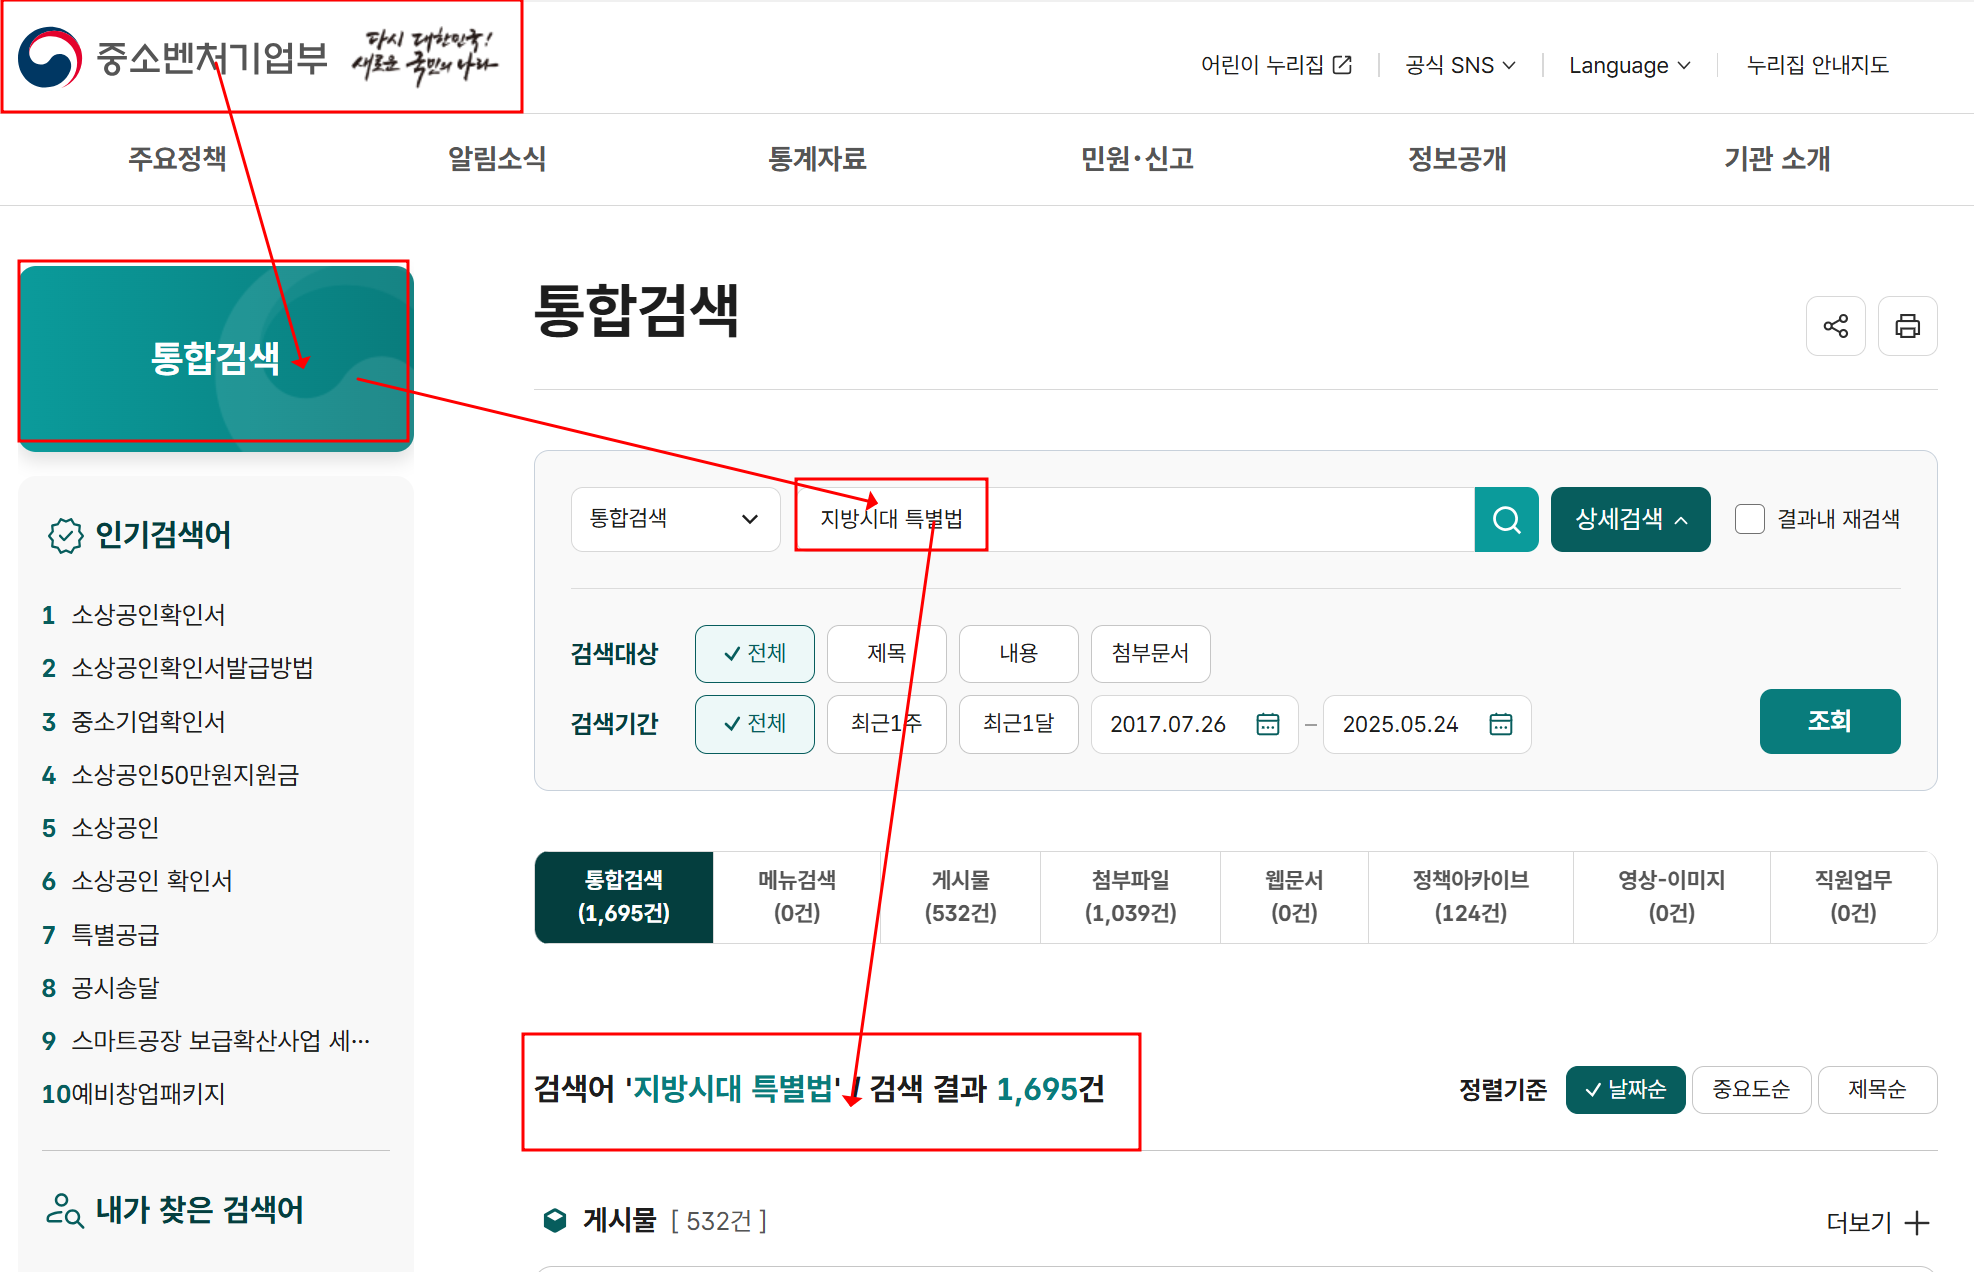
Task: Expand the 공식 SNS menu
Action: tap(1460, 65)
